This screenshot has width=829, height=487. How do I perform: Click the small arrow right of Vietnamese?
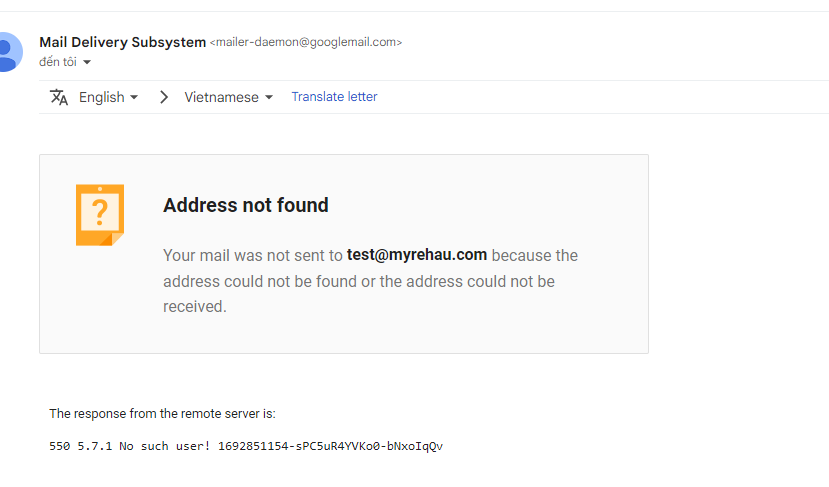pos(269,98)
